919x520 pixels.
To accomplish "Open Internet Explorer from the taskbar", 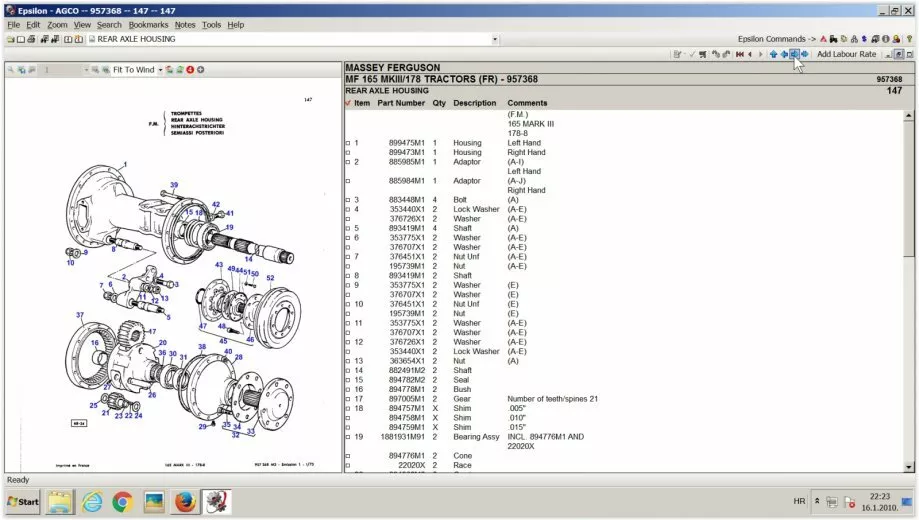I will (92, 502).
